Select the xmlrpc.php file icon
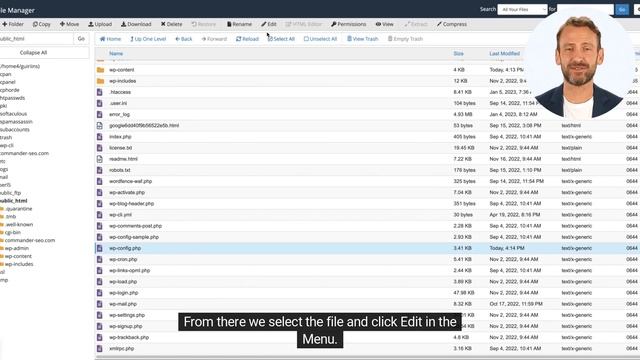Screen dimensions: 640x360 pos(100,349)
